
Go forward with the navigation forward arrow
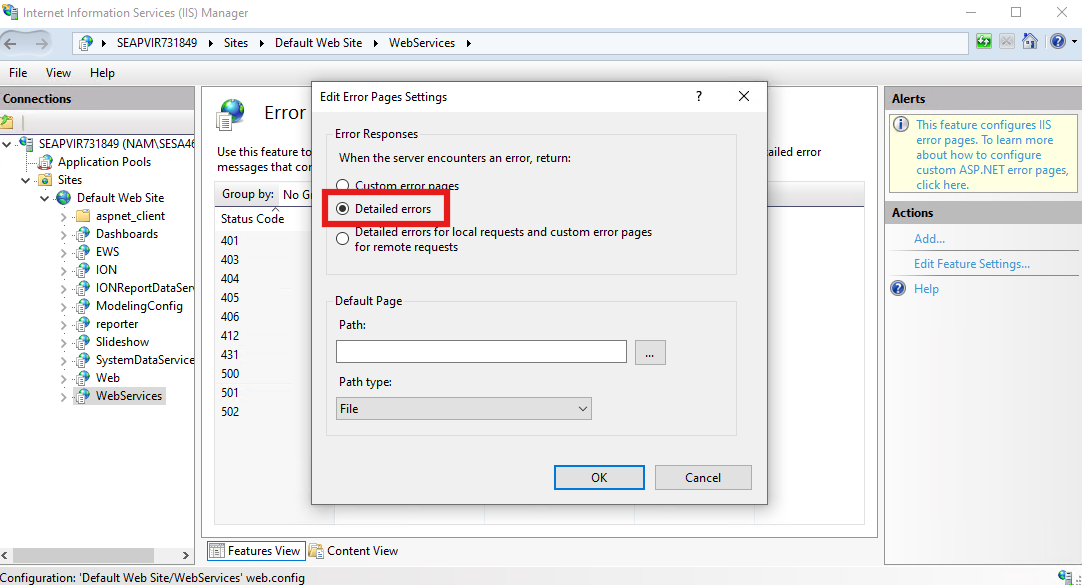tap(41, 43)
